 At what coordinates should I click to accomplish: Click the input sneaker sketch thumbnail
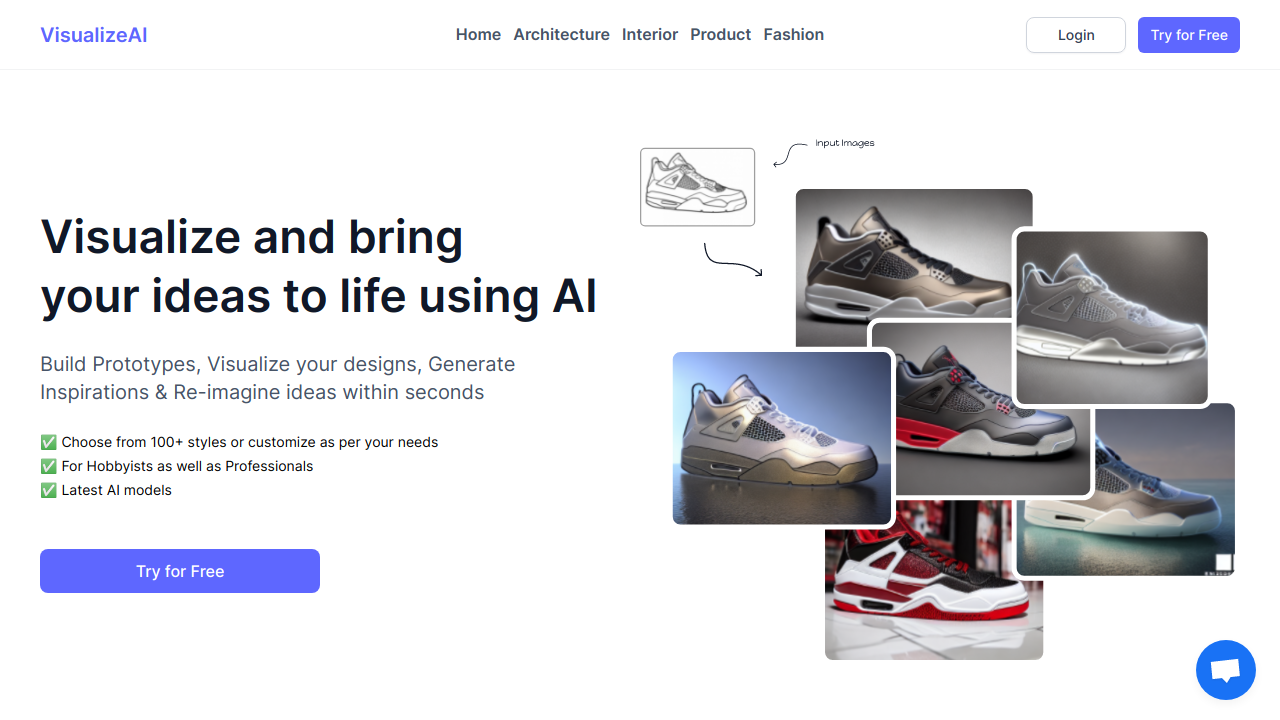coord(697,187)
